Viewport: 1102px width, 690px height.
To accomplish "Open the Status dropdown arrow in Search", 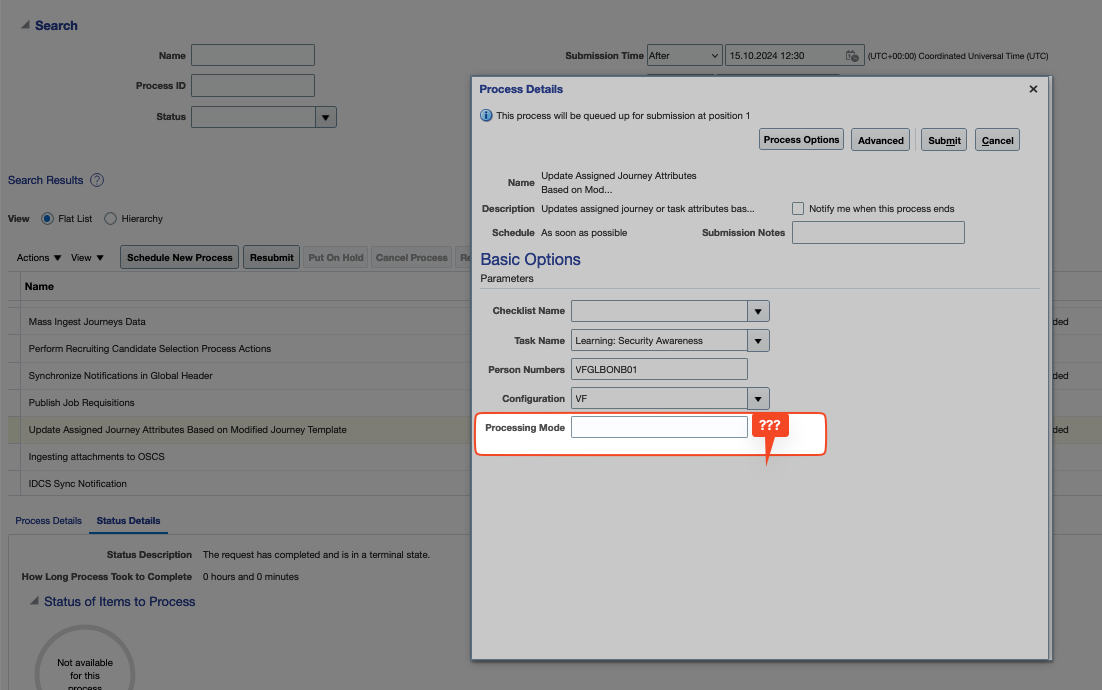I will tap(326, 117).
